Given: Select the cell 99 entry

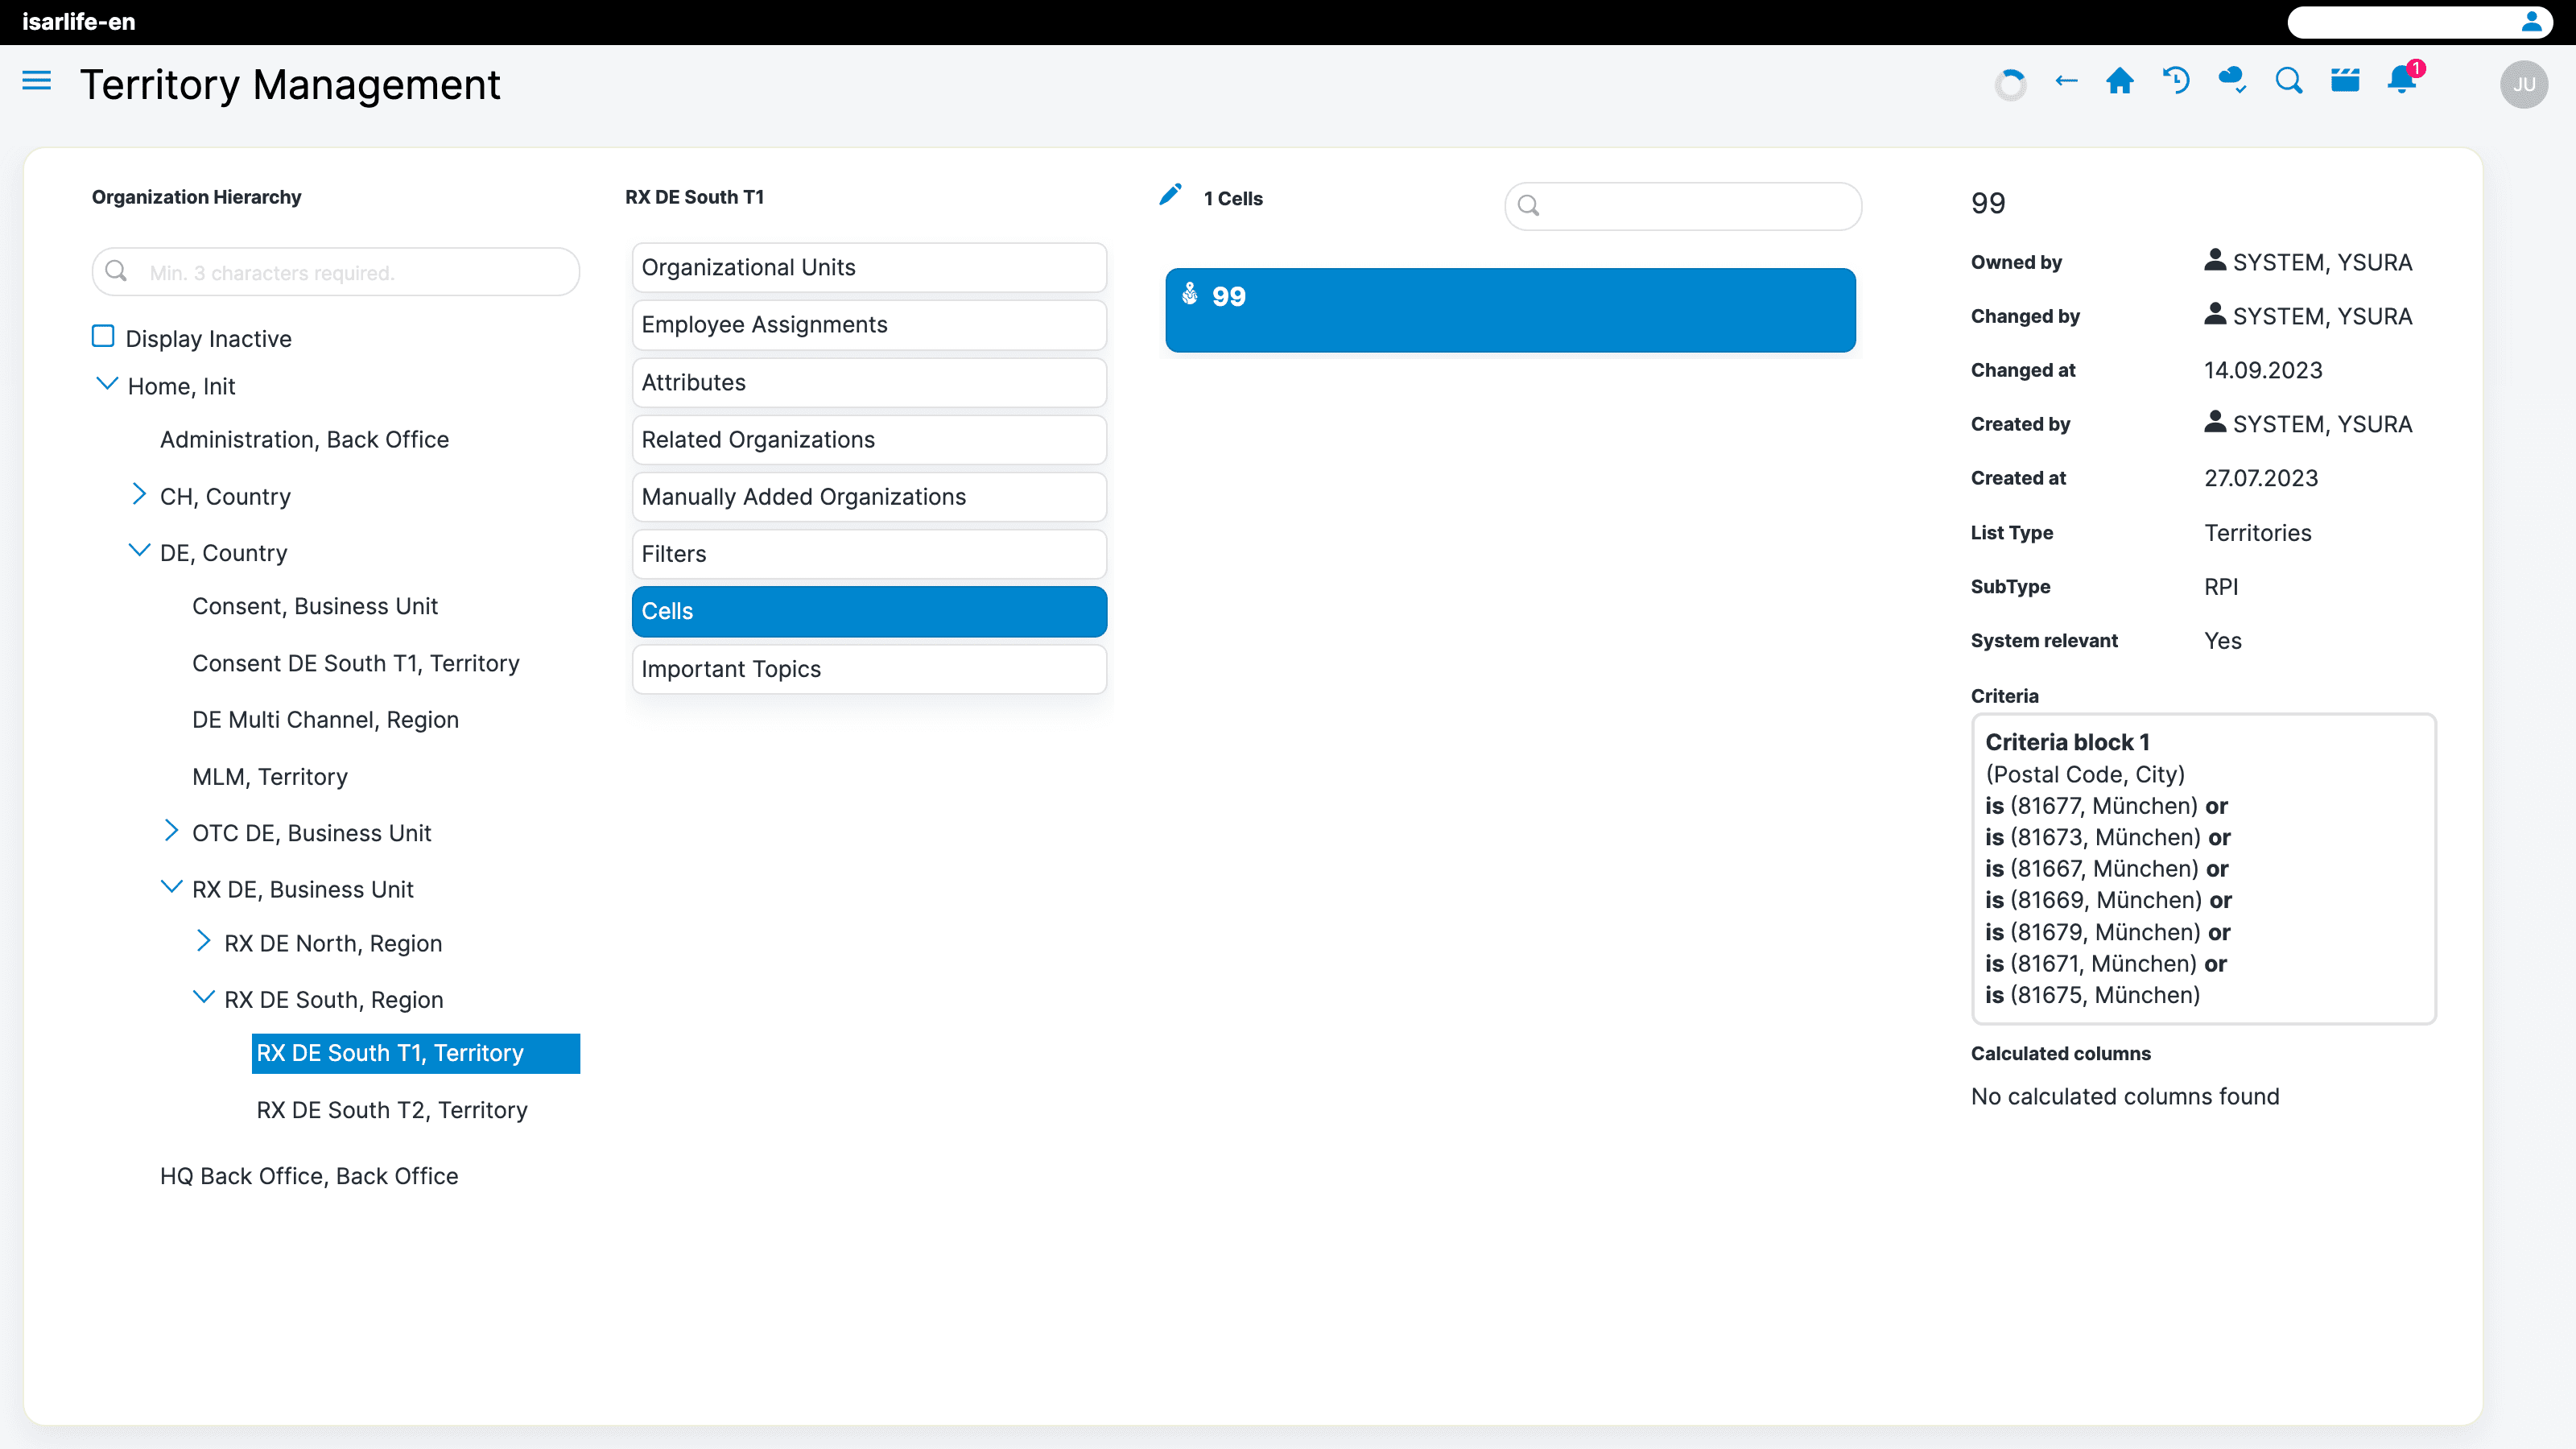Looking at the screenshot, I should pyautogui.click(x=1510, y=310).
